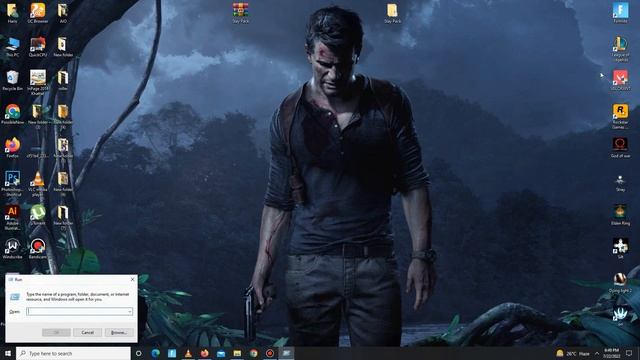Open the Recycle Bin
Image resolution: width=640 pixels, height=360 pixels.
tap(12, 80)
